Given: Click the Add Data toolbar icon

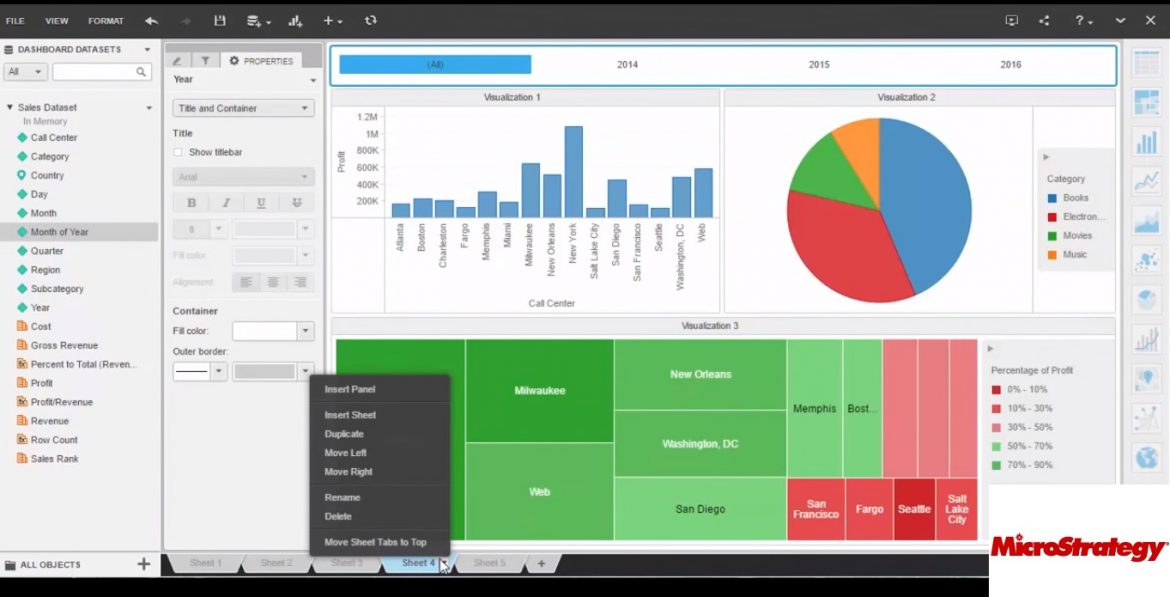Looking at the screenshot, I should [x=251, y=20].
